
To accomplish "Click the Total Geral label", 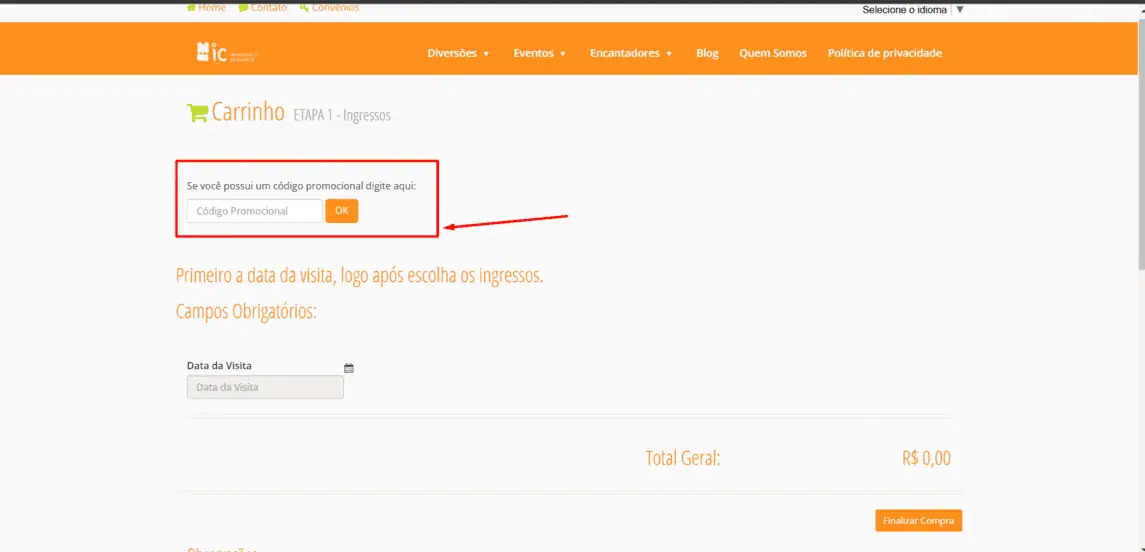I will pos(683,459).
